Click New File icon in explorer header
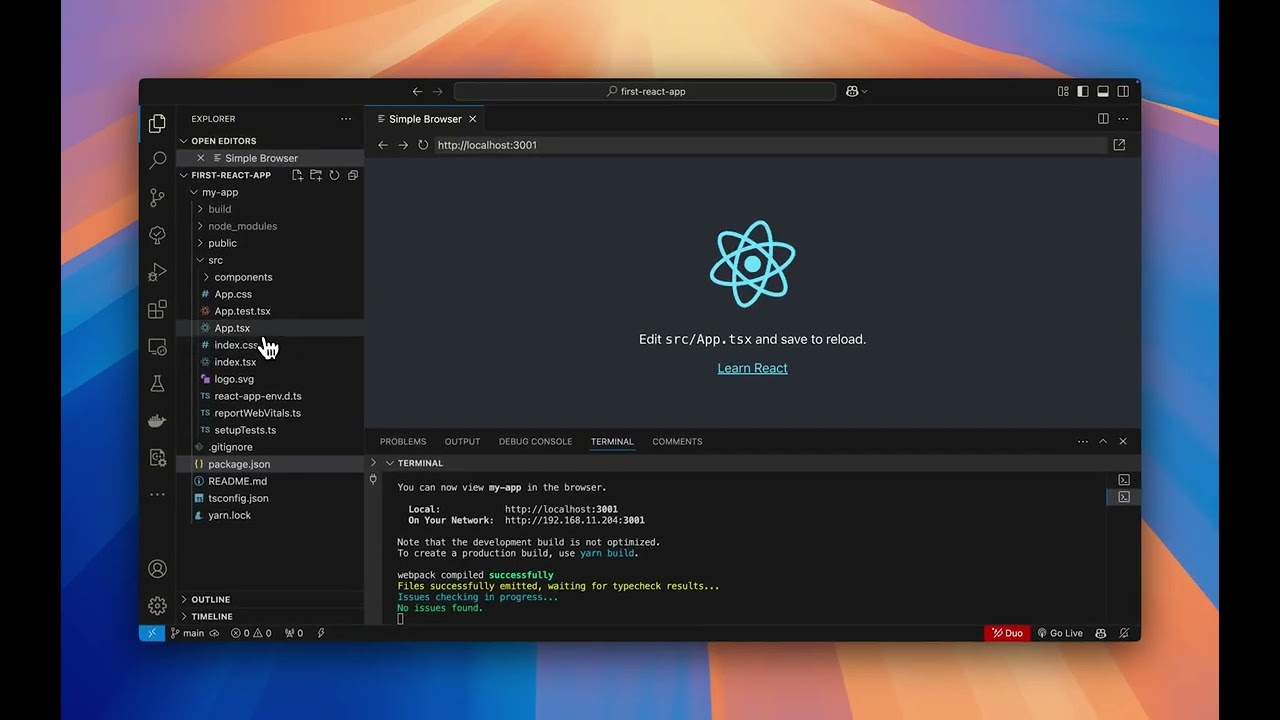The width and height of the screenshot is (1280, 720). [297, 175]
